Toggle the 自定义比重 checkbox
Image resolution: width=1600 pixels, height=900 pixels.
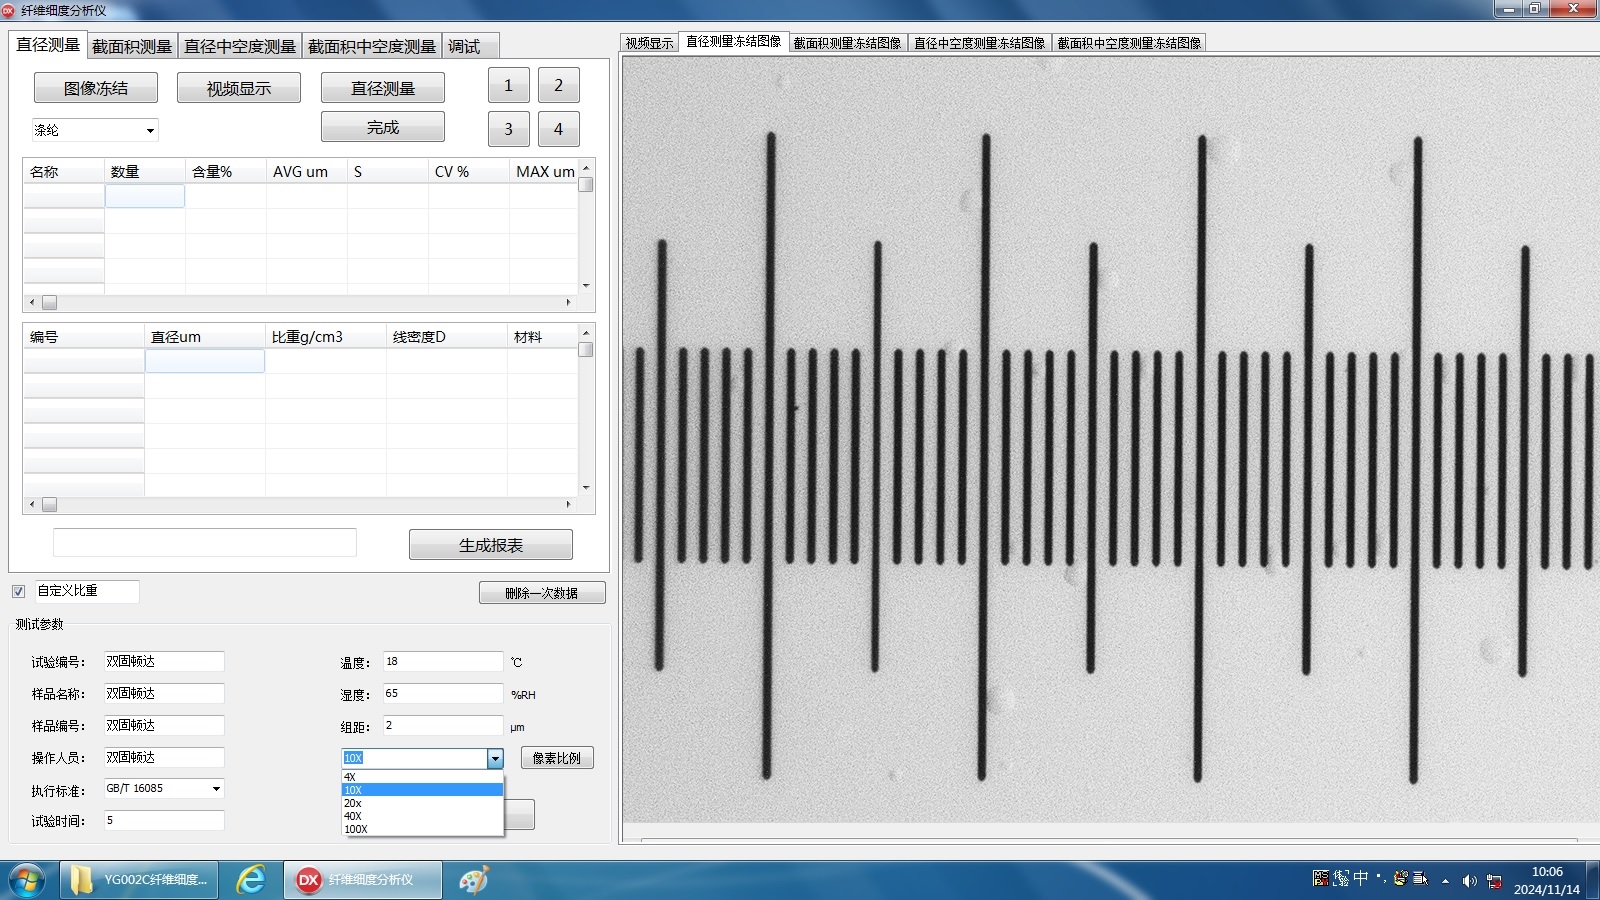coord(18,591)
